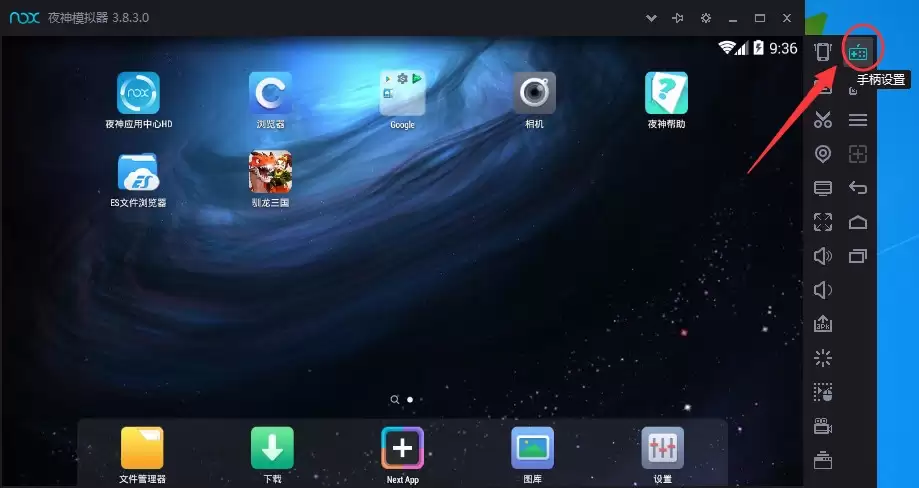This screenshot has width=919, height=488.
Task: Open Next App in the dock
Action: click(x=403, y=455)
